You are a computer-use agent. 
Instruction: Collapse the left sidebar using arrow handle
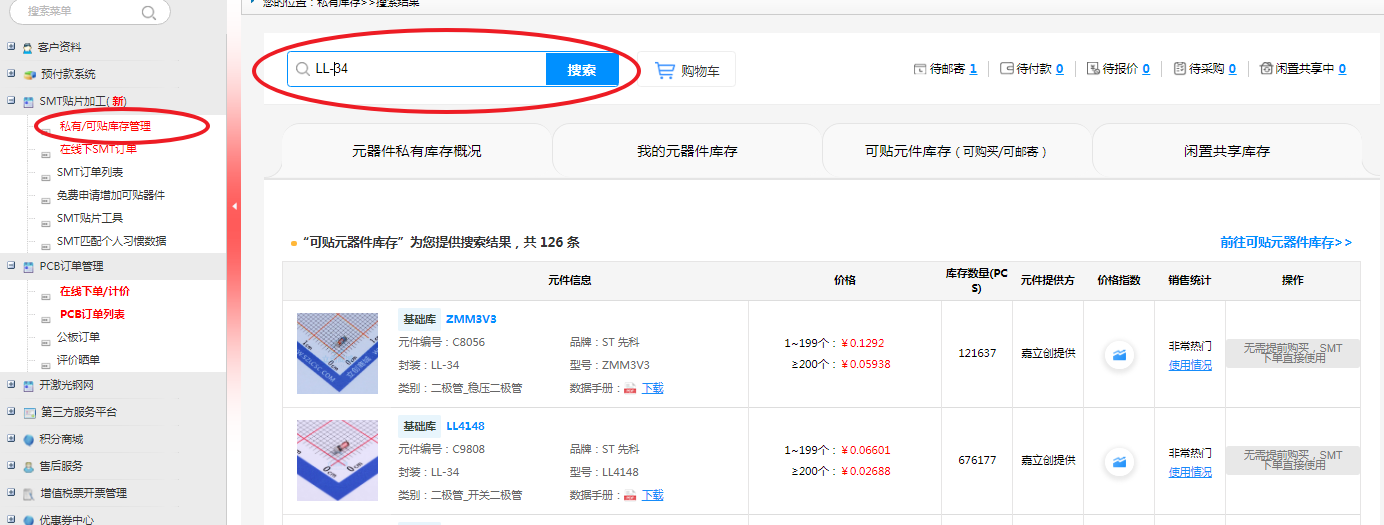[x=234, y=206]
